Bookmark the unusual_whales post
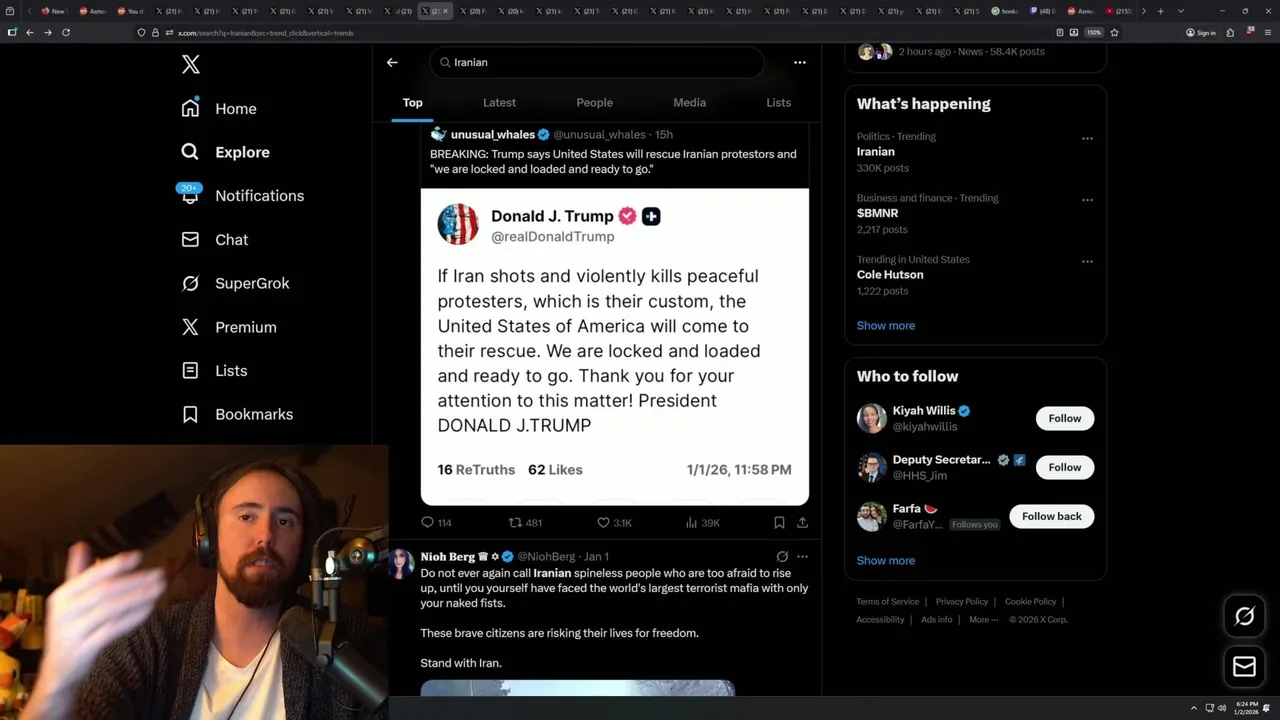1280x720 pixels. (779, 522)
